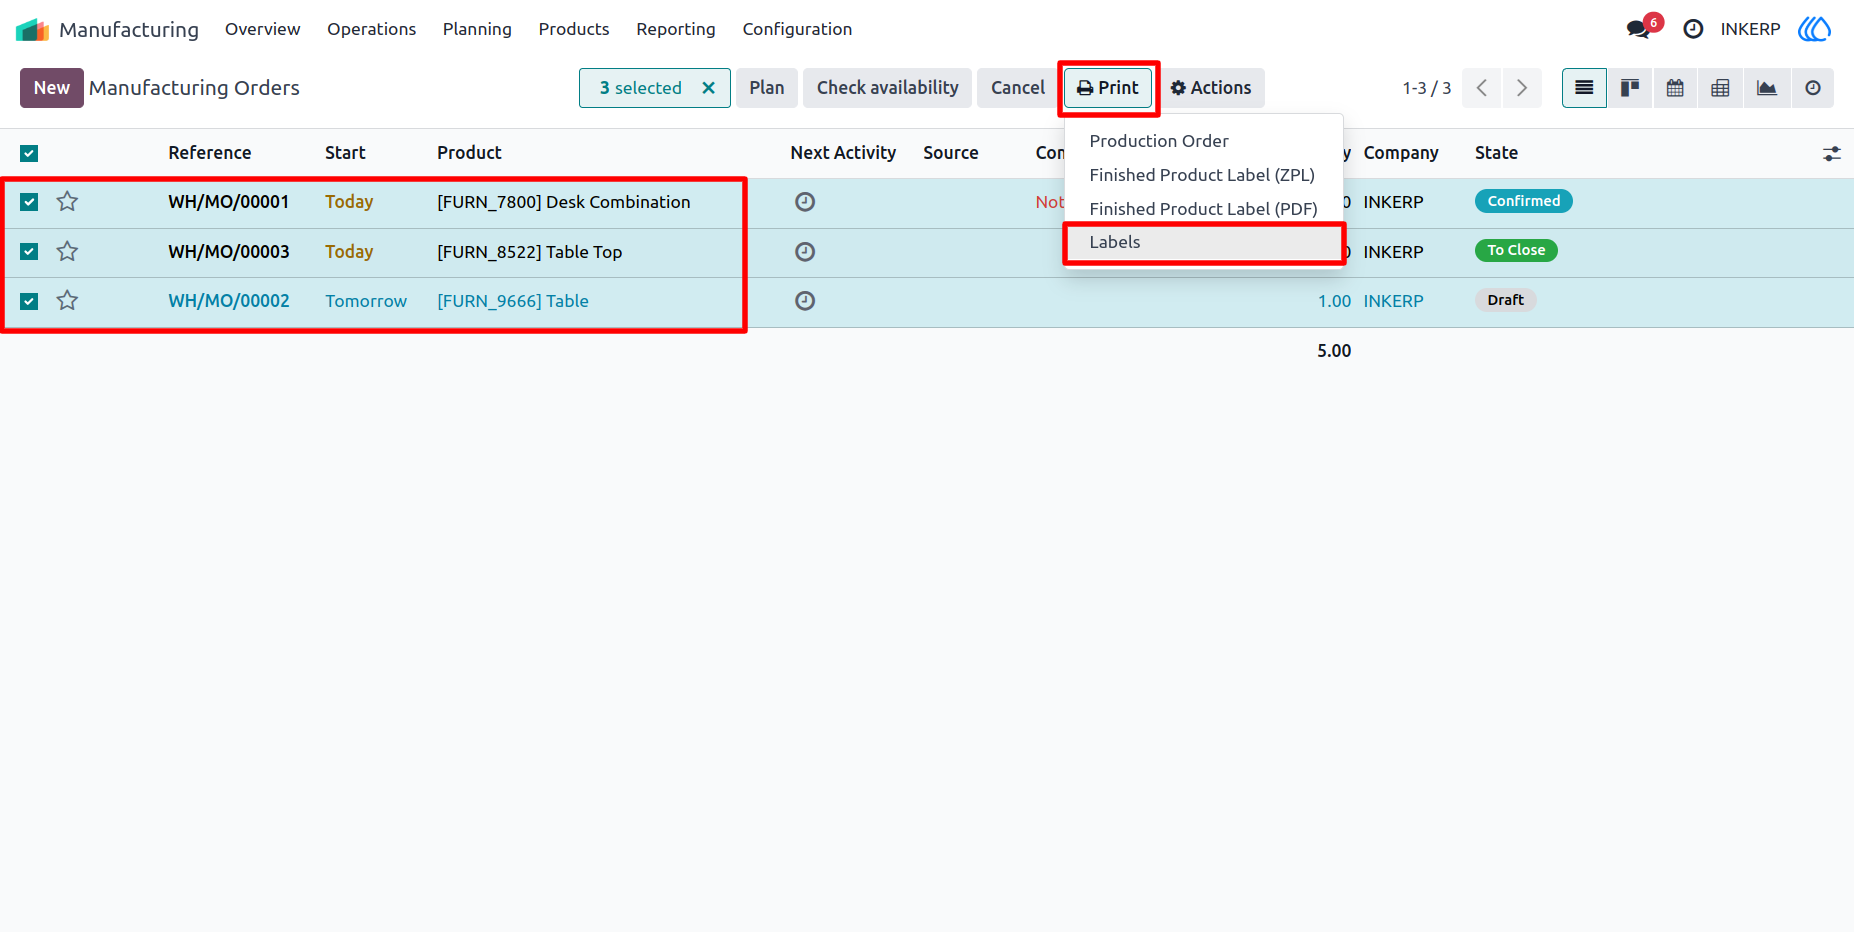Open the messages conversation icon
This screenshot has height=932, width=1854.
tap(1638, 29)
